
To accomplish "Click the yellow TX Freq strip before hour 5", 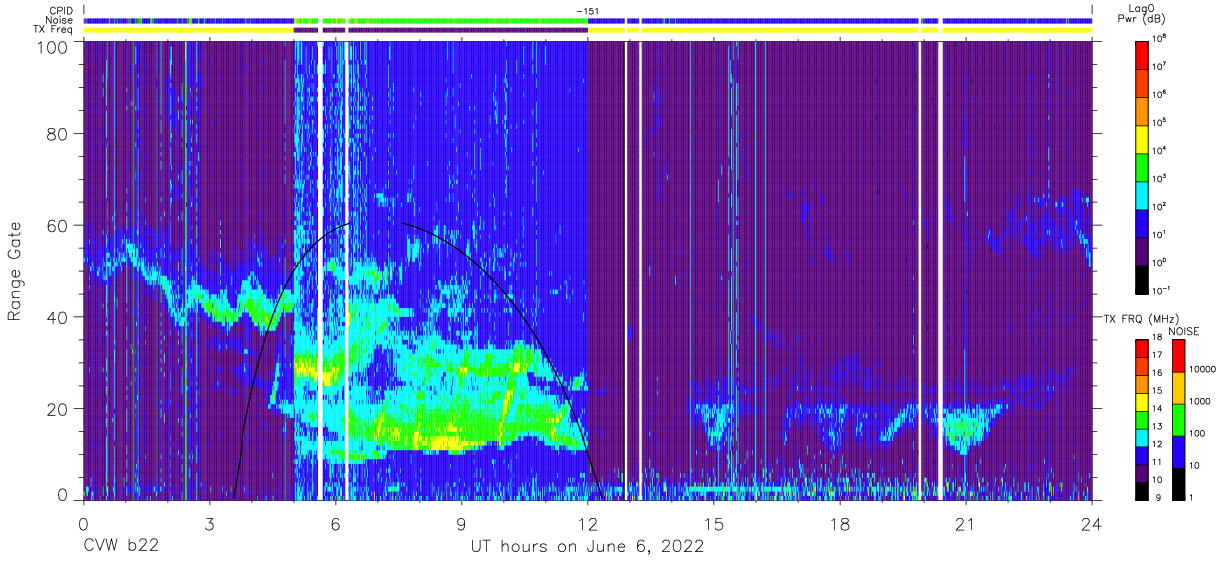I will (x=189, y=30).
